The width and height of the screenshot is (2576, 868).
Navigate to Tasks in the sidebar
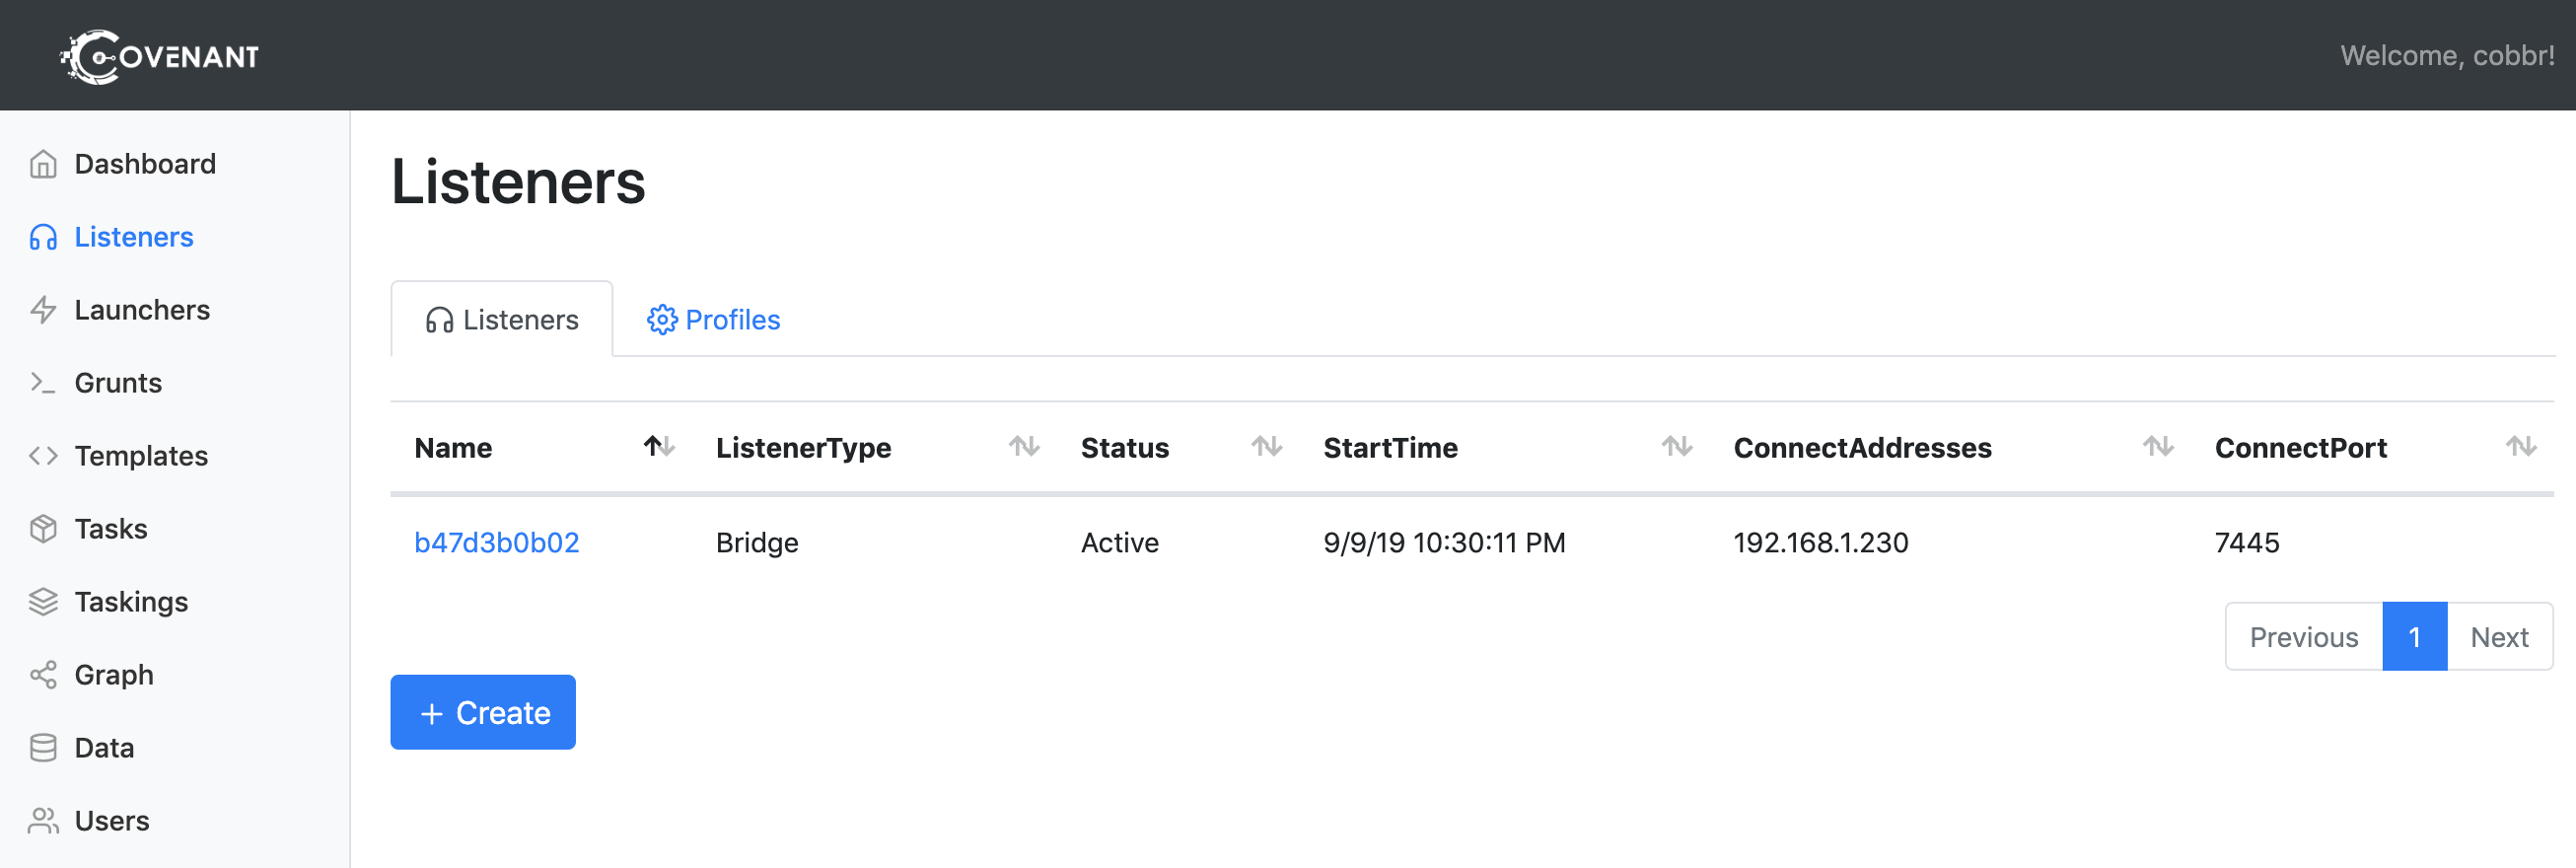tap(111, 529)
